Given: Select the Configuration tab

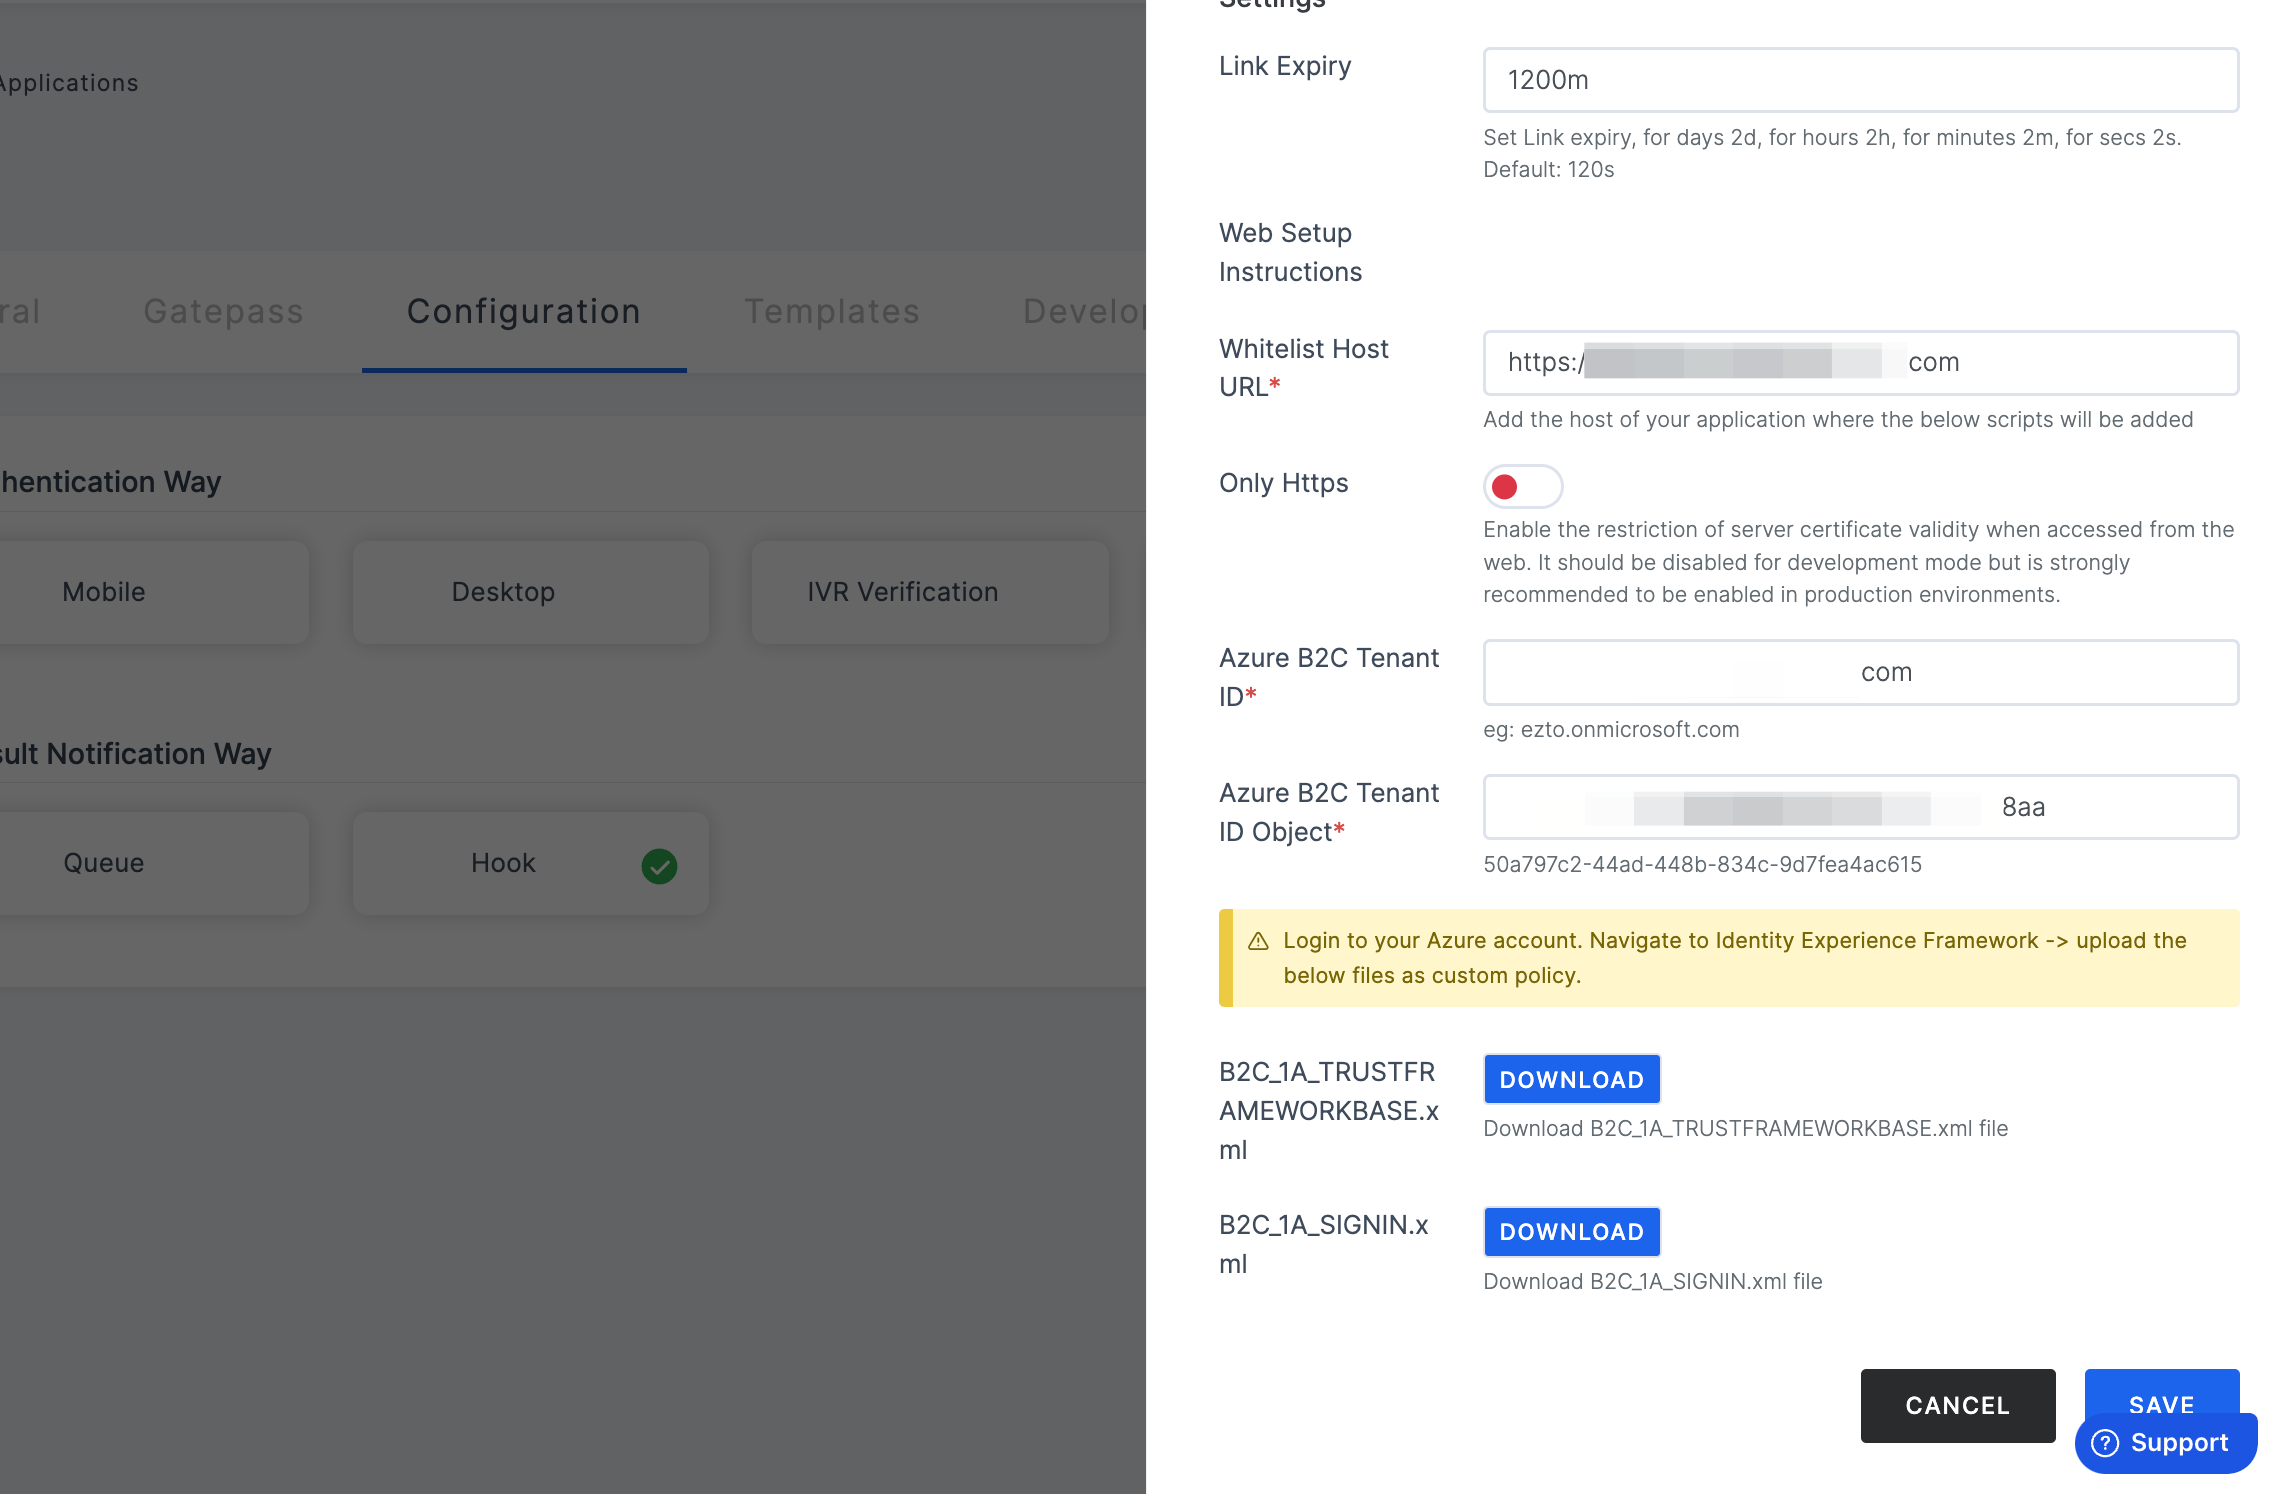Looking at the screenshot, I should pos(524,311).
